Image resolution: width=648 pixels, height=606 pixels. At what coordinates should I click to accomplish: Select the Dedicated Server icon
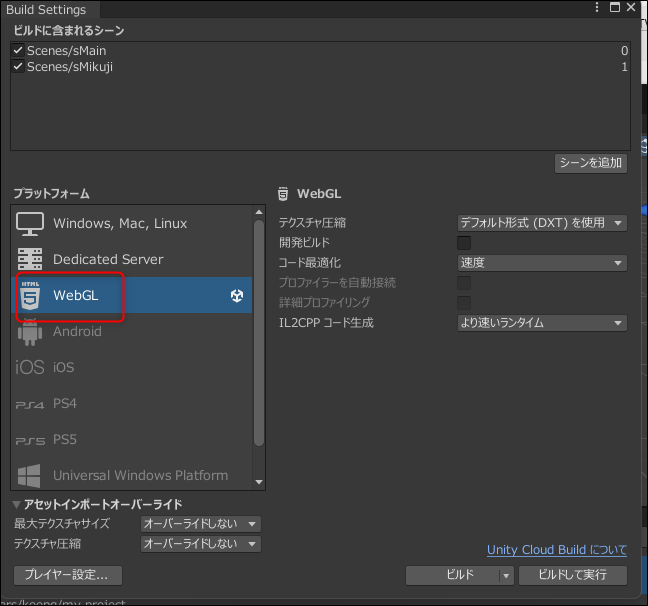[30, 259]
